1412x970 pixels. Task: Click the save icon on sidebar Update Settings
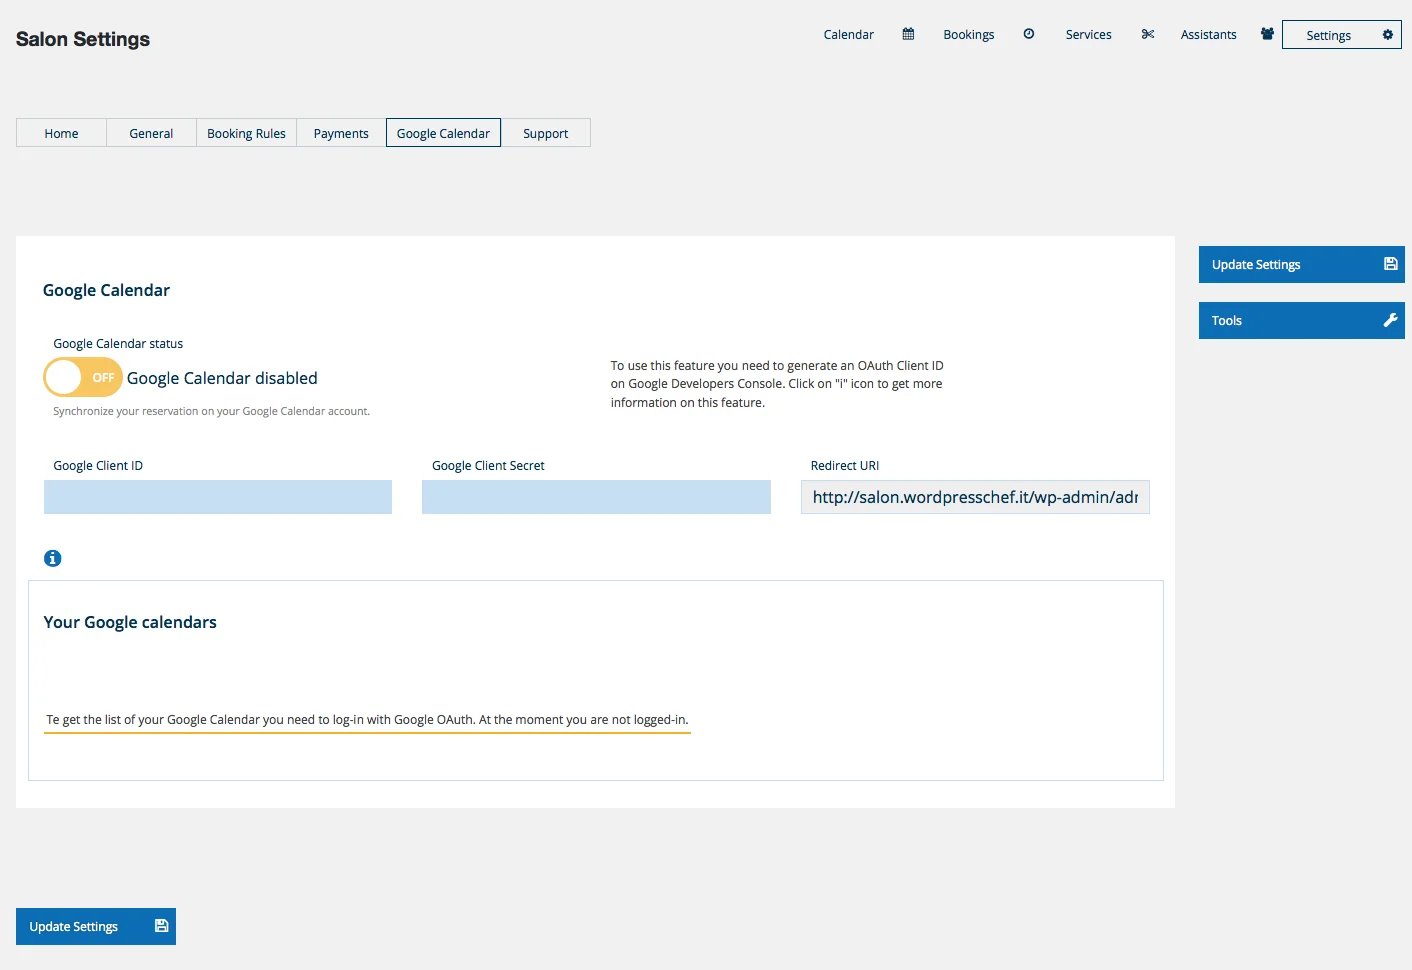pos(1390,263)
